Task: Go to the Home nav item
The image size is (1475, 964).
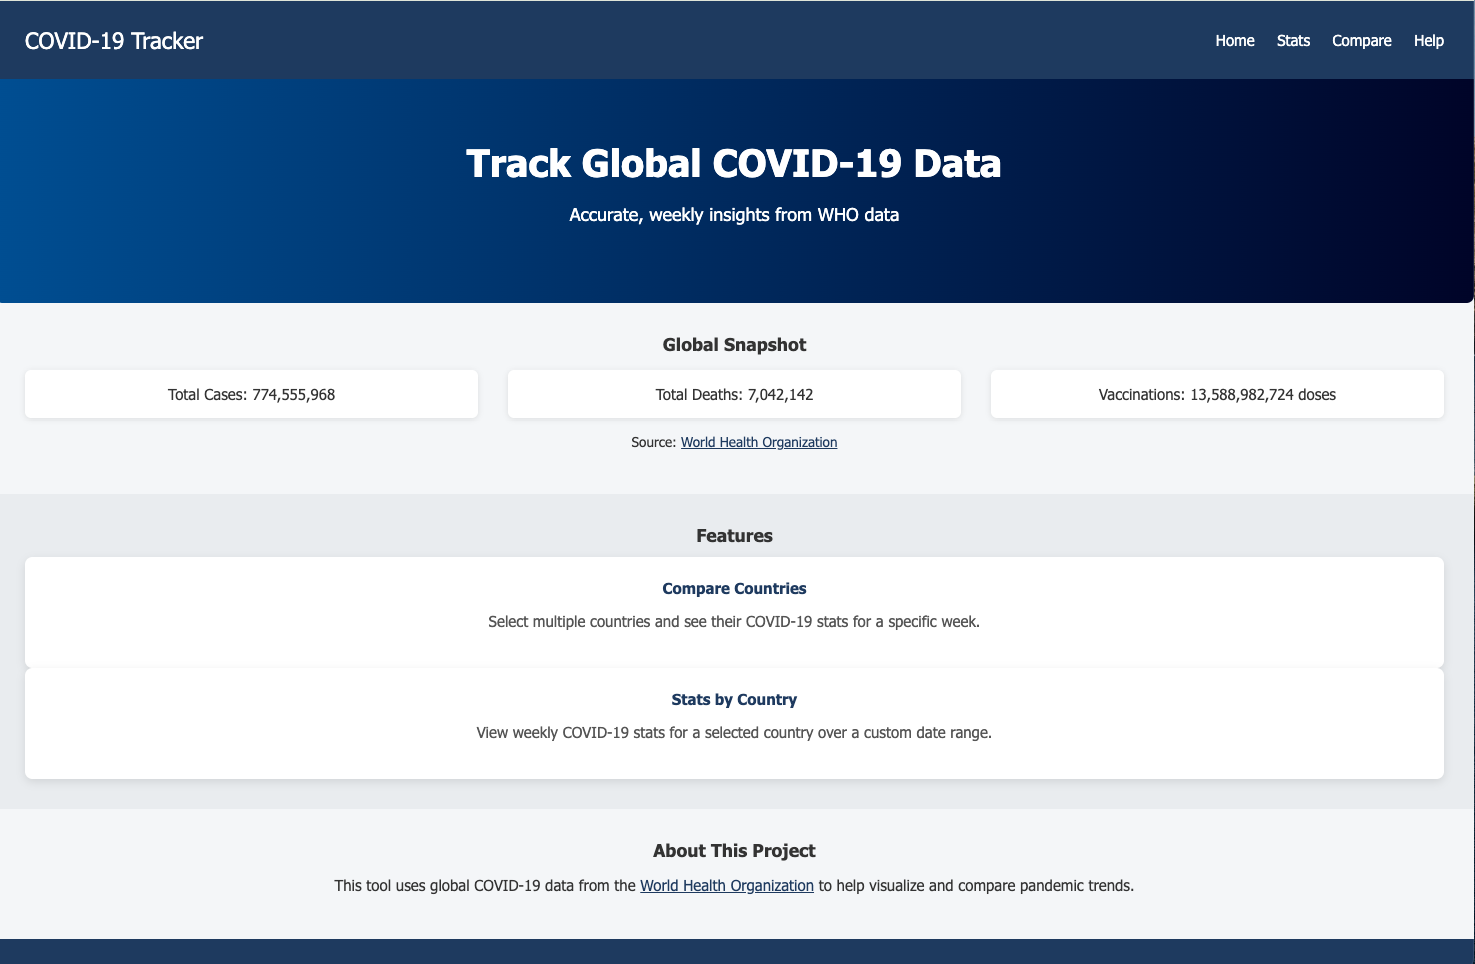Action: coord(1234,41)
